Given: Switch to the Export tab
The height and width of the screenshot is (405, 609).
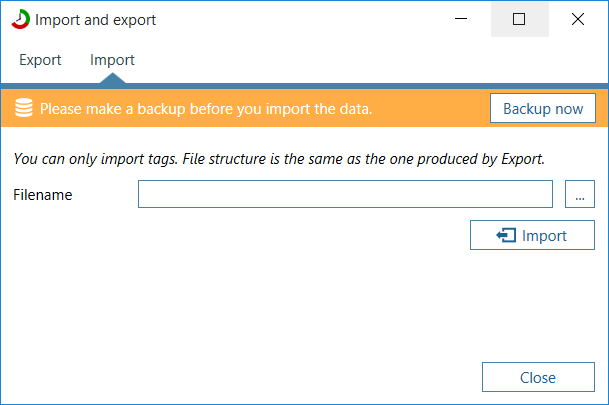Looking at the screenshot, I should [40, 60].
